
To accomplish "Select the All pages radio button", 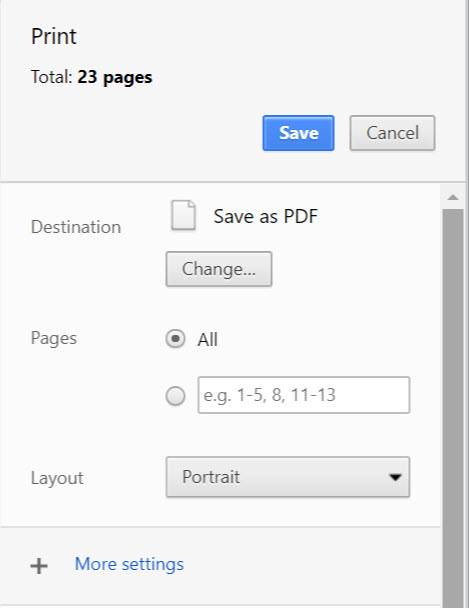I will (x=175, y=339).
